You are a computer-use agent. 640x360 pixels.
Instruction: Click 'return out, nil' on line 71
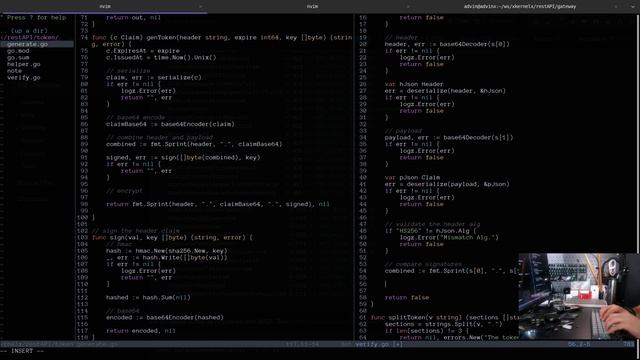(x=133, y=18)
